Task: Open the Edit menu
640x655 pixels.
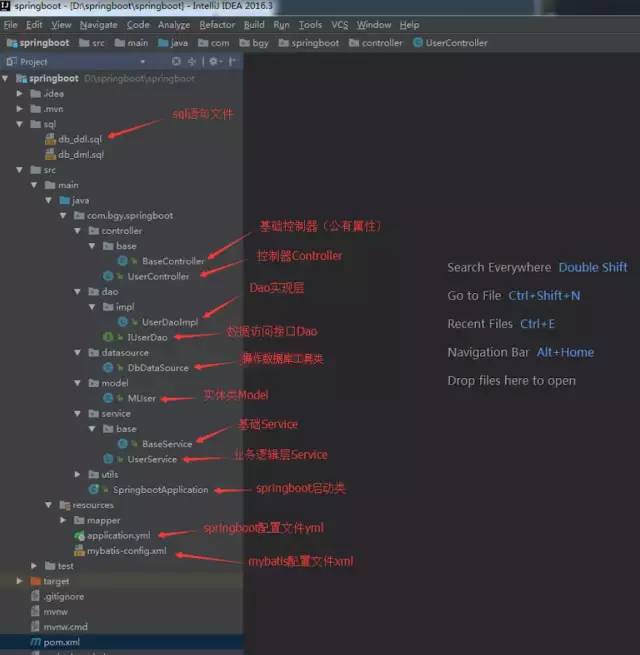Action: click(x=34, y=25)
